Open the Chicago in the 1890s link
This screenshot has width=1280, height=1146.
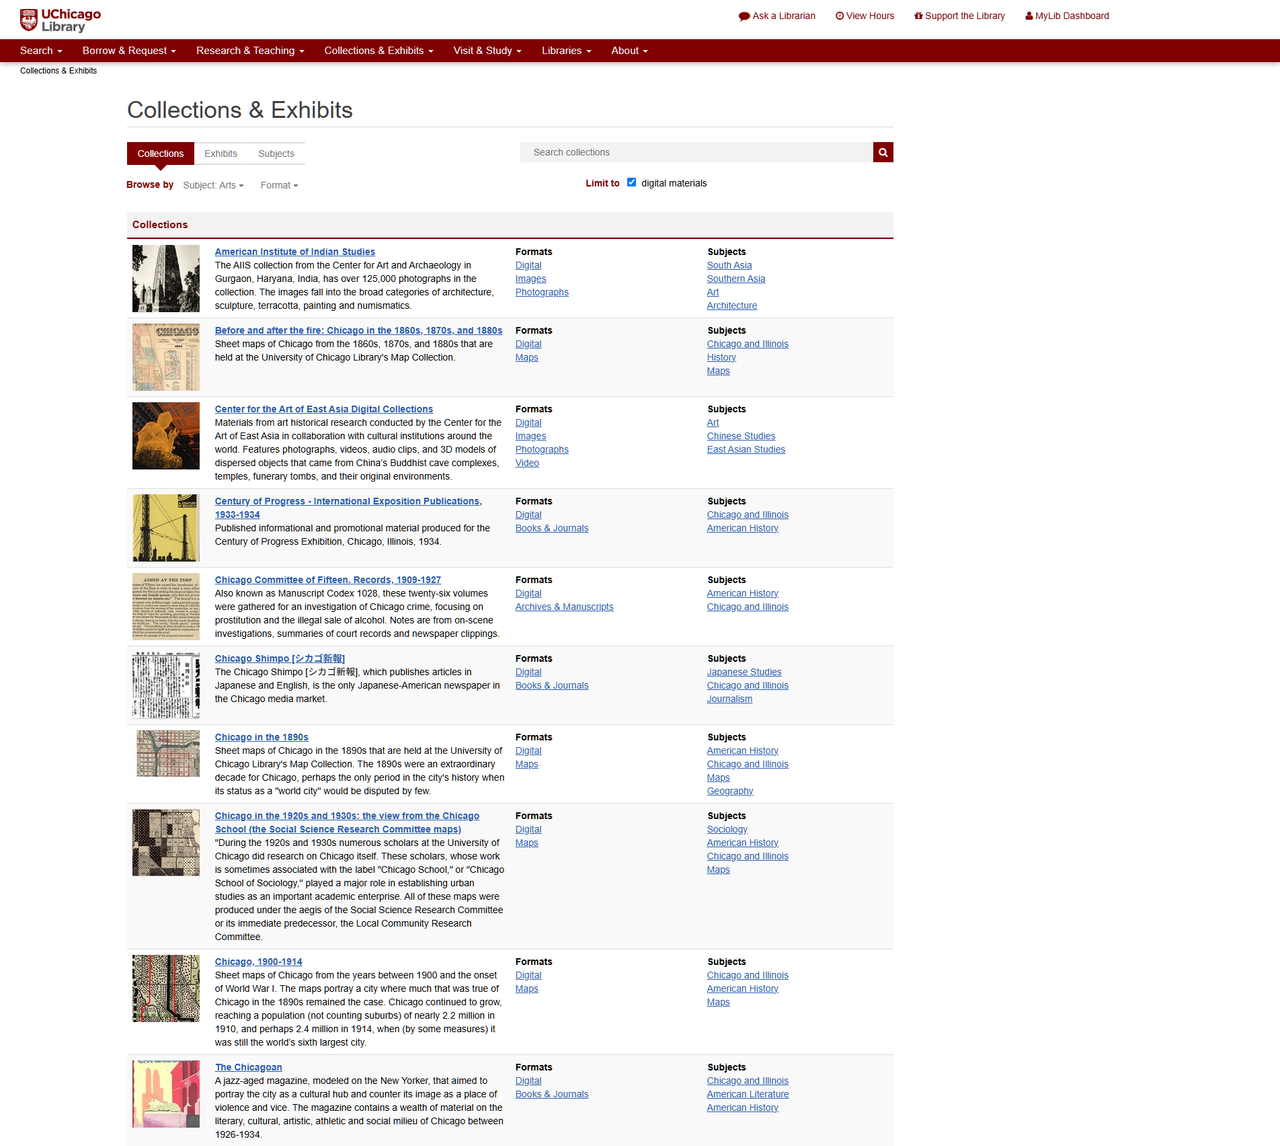click(x=262, y=737)
